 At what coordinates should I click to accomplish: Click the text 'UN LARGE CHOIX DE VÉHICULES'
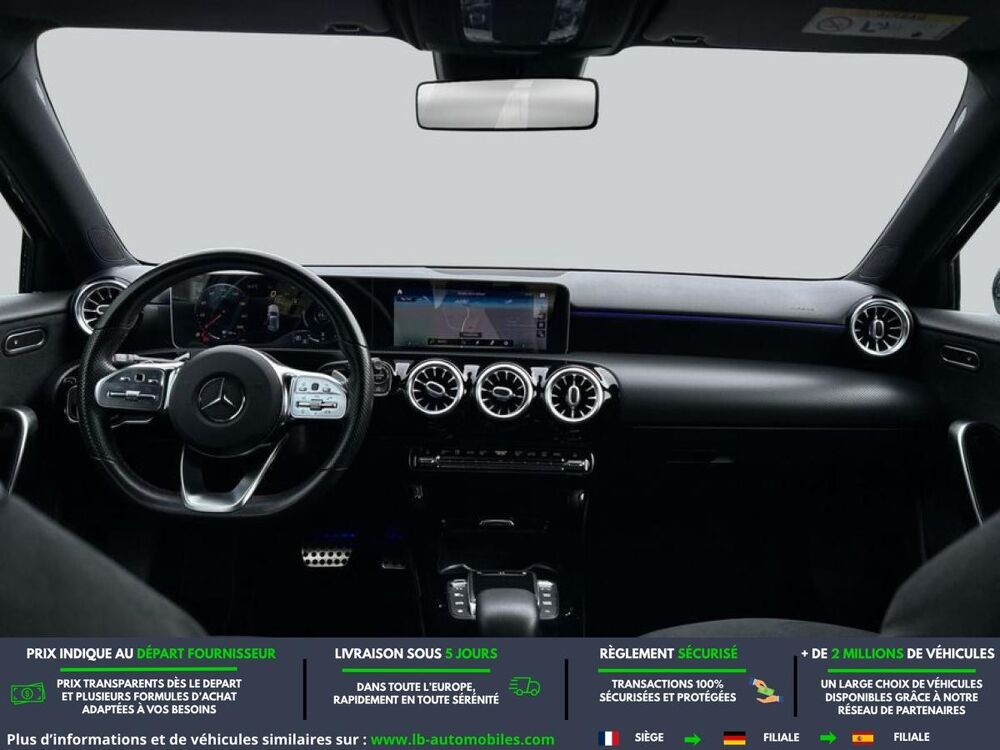(901, 684)
